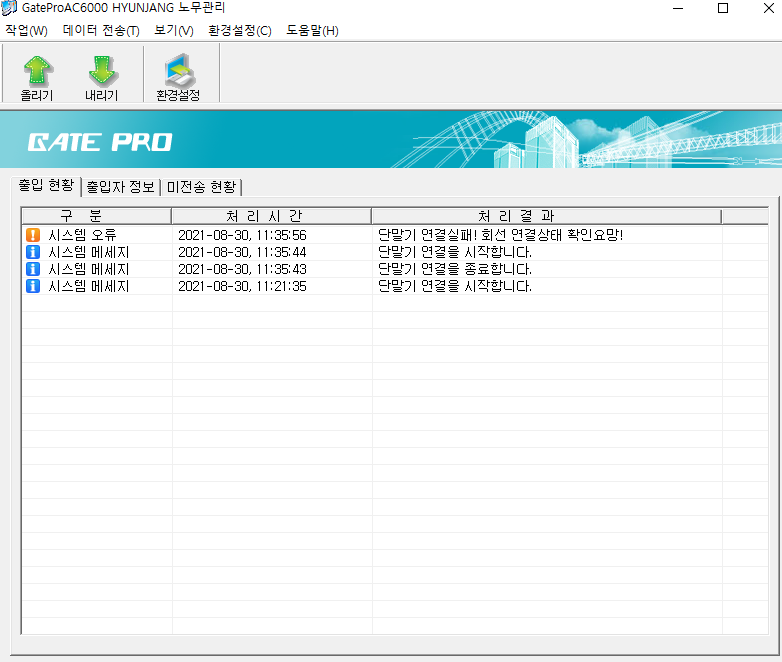This screenshot has width=782, height=662.
Task: Click the info icon in the 11:35:43 row
Action: click(x=33, y=269)
